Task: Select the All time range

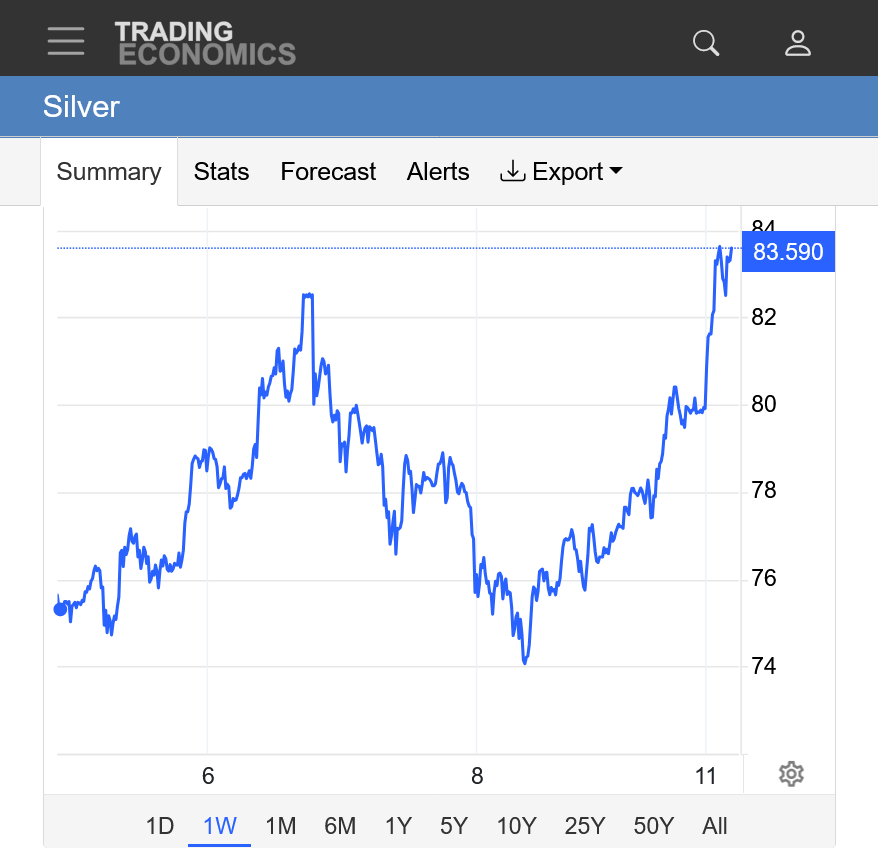Action: 715,826
